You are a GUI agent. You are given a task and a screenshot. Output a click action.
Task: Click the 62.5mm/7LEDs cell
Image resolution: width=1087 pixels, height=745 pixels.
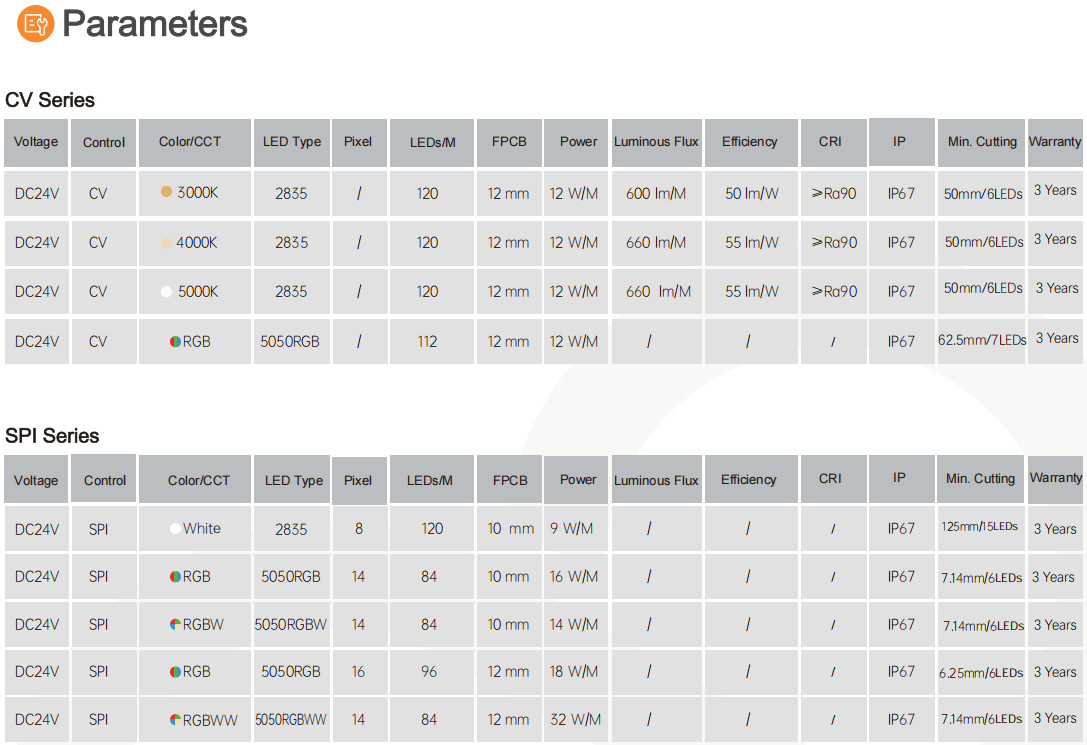pos(982,340)
